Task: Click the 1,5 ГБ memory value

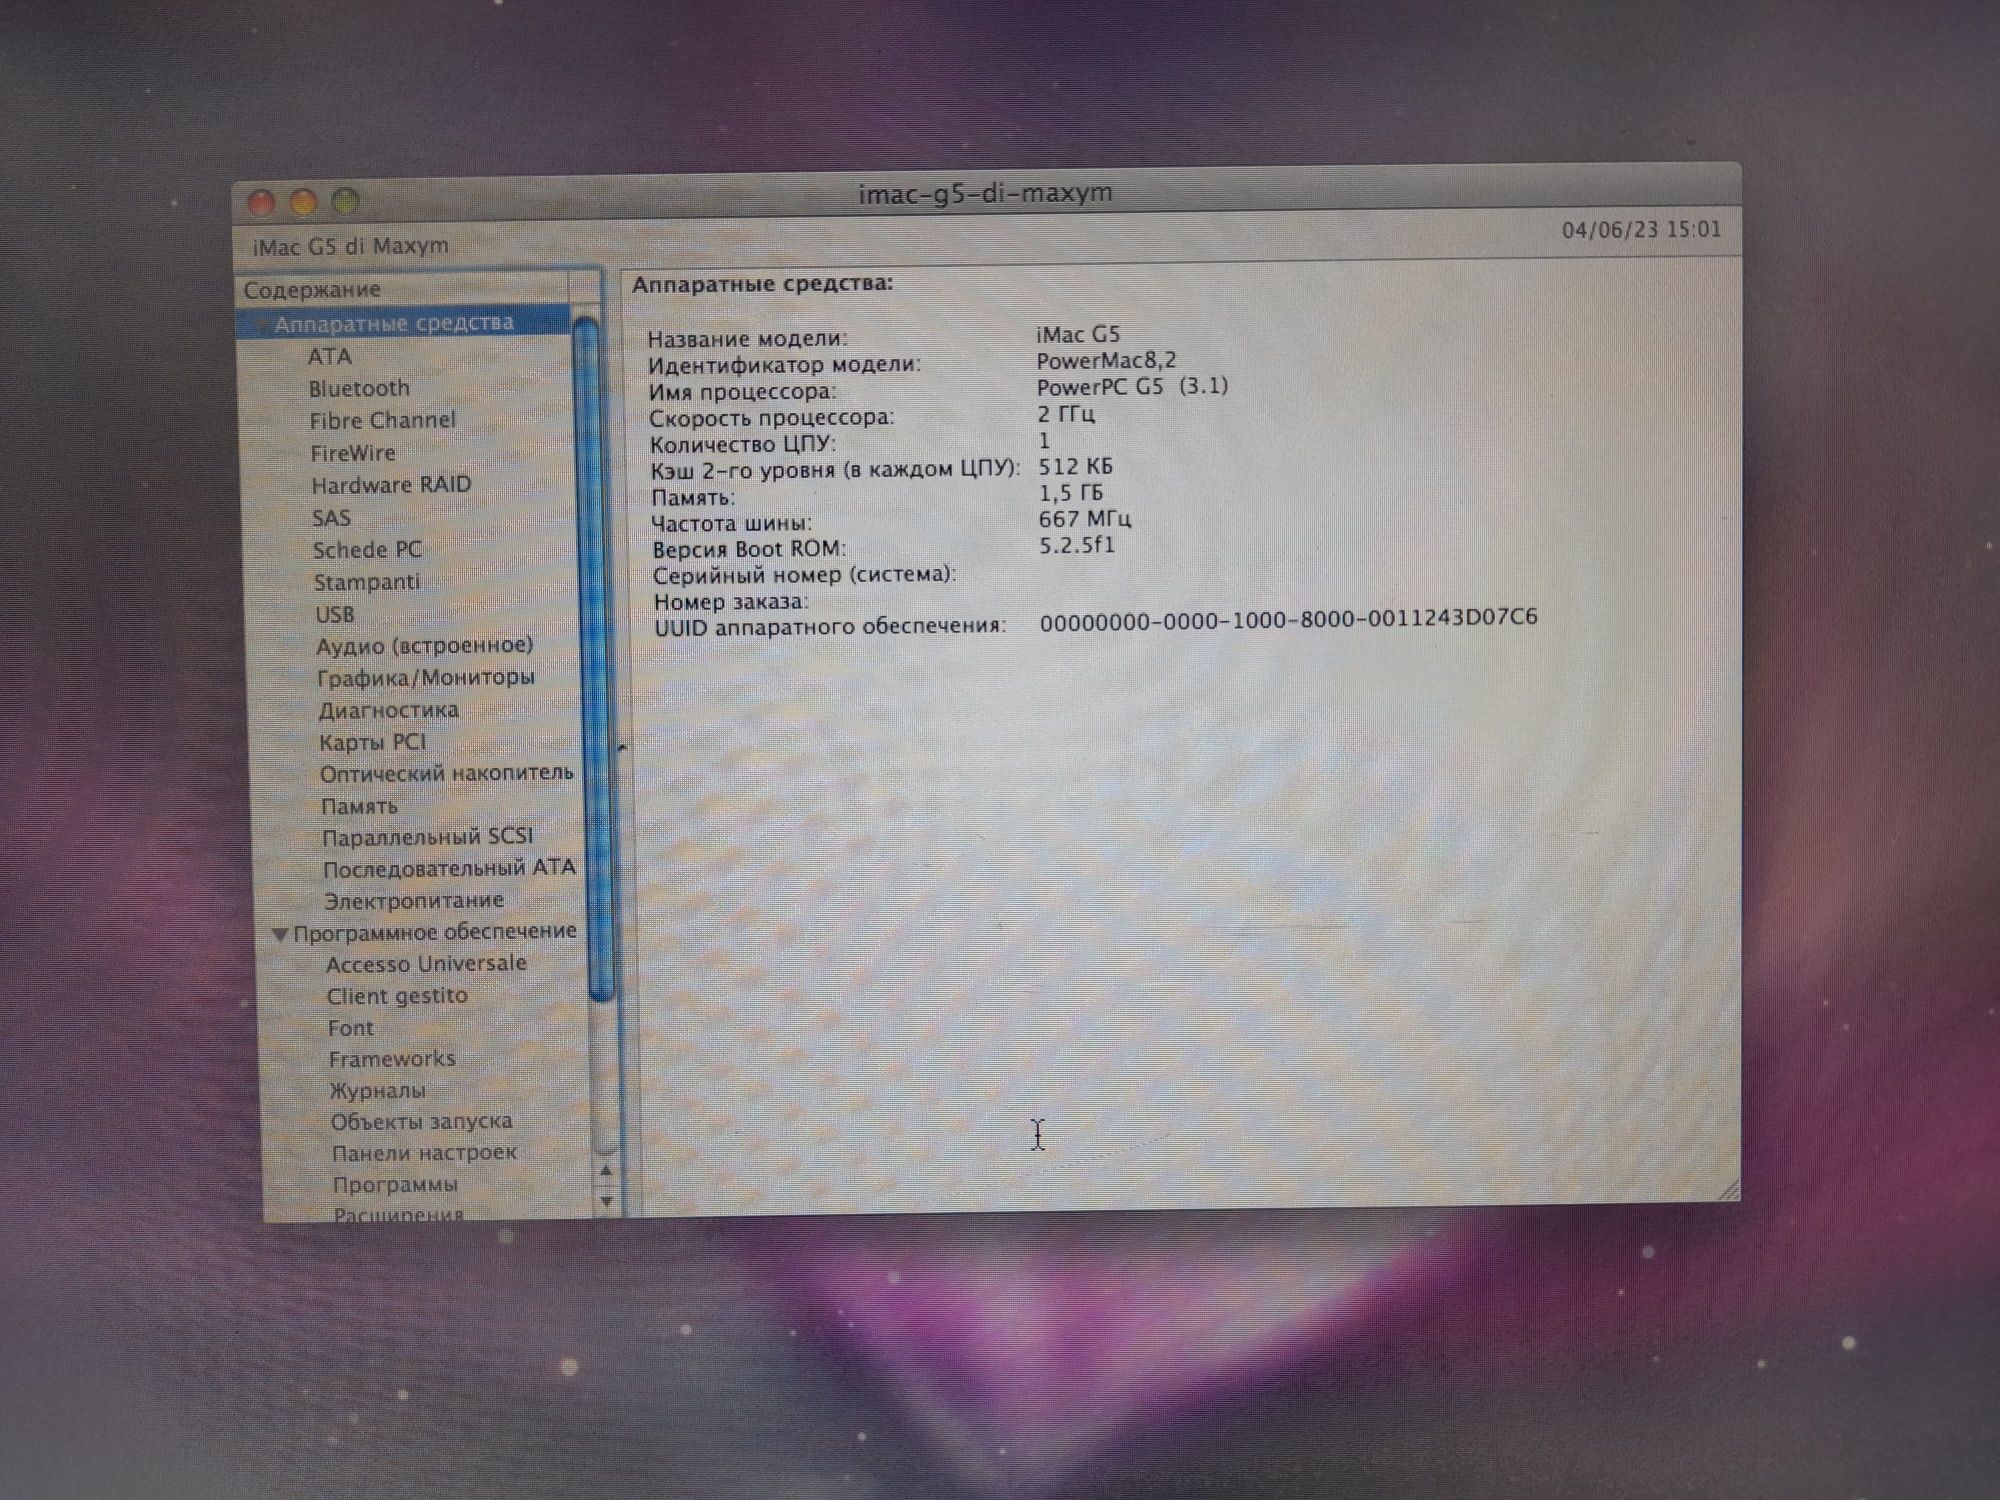Action: point(1070,493)
